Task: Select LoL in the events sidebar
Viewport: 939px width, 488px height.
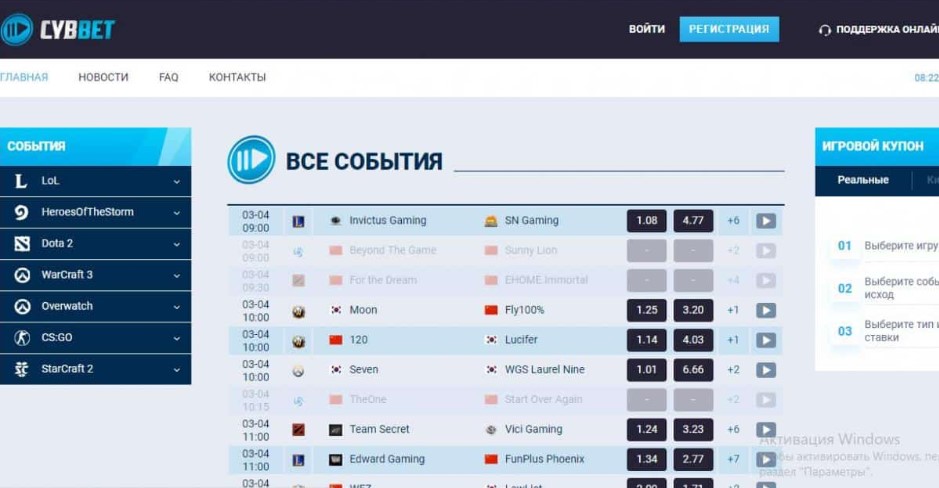Action: [95, 181]
